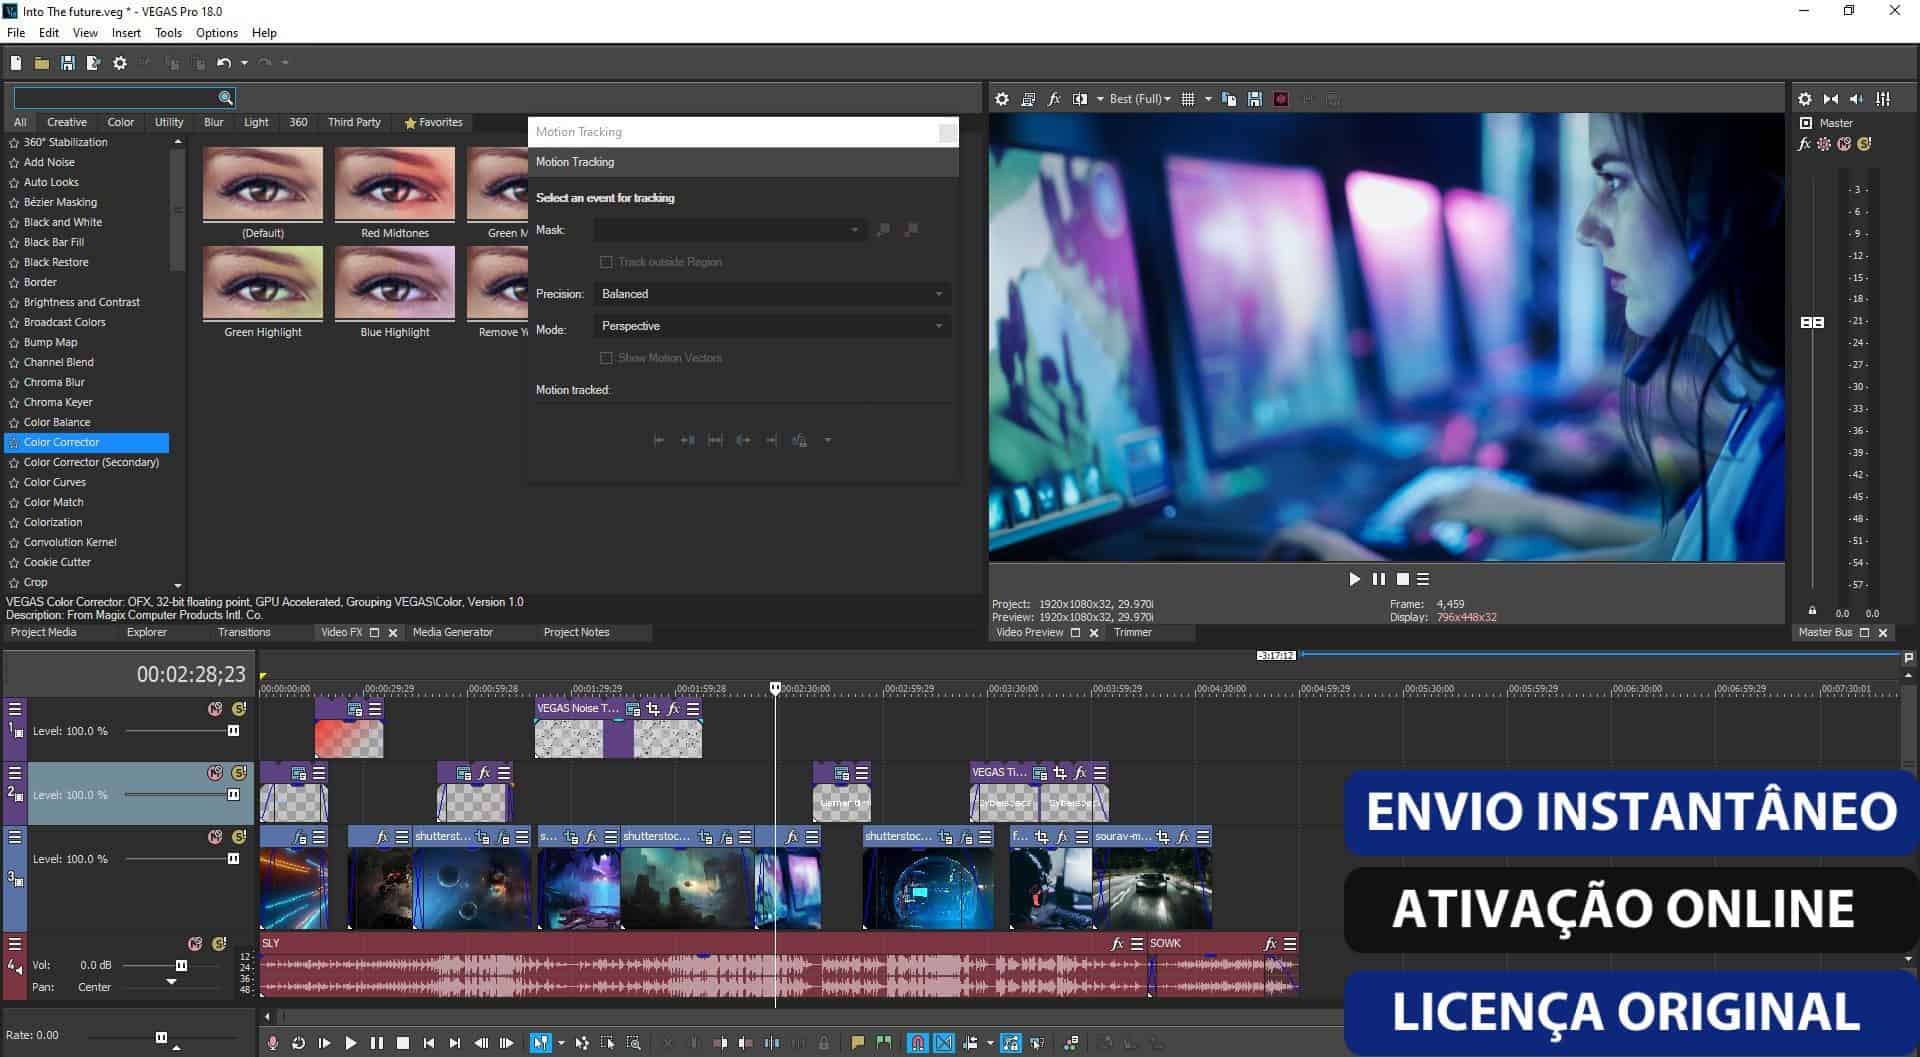Select Chroma Keyer in the FX list

(x=58, y=402)
